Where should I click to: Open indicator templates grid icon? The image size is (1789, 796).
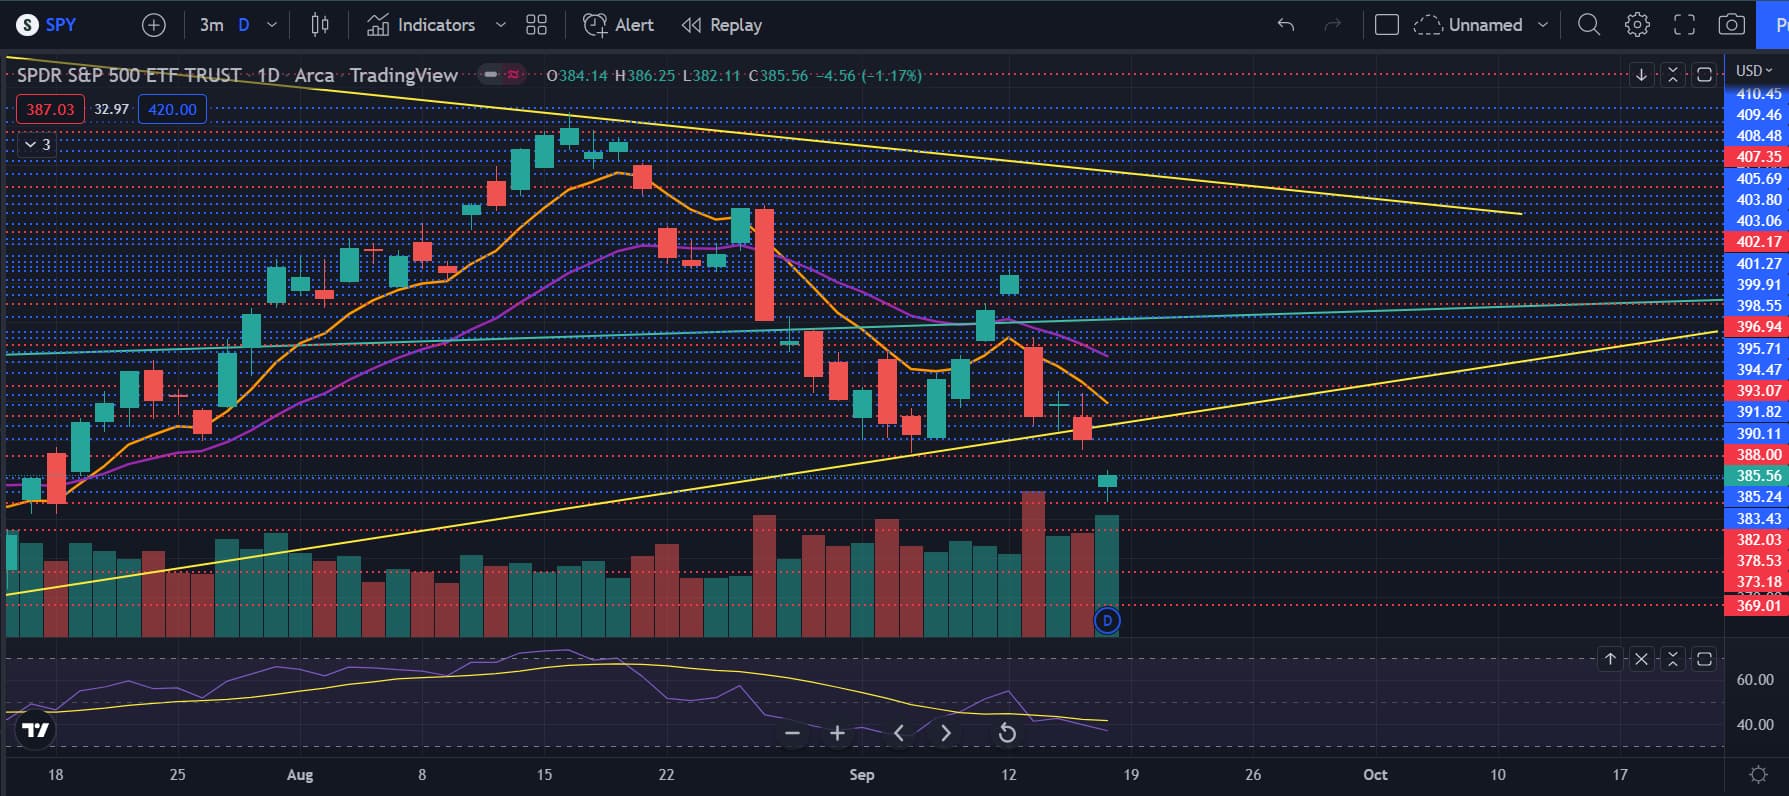click(537, 25)
